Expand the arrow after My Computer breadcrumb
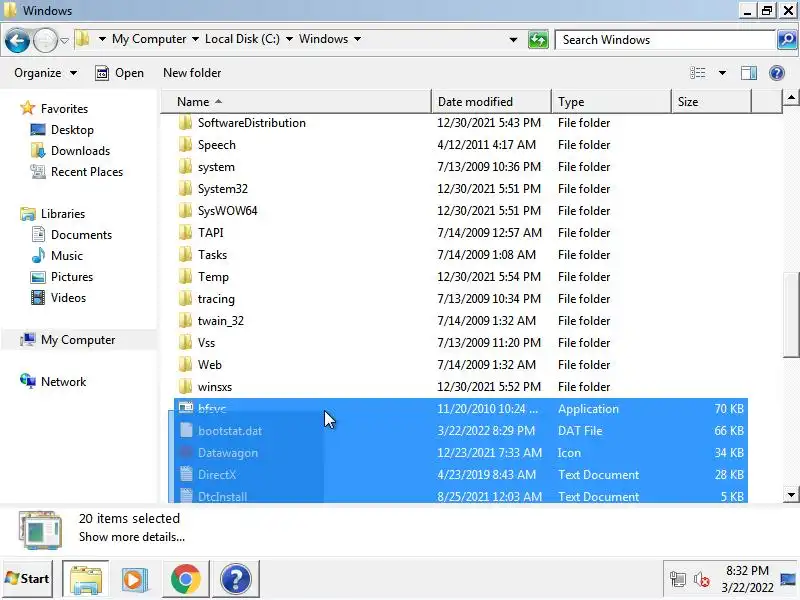This screenshot has height=600, width=800. 195,39
